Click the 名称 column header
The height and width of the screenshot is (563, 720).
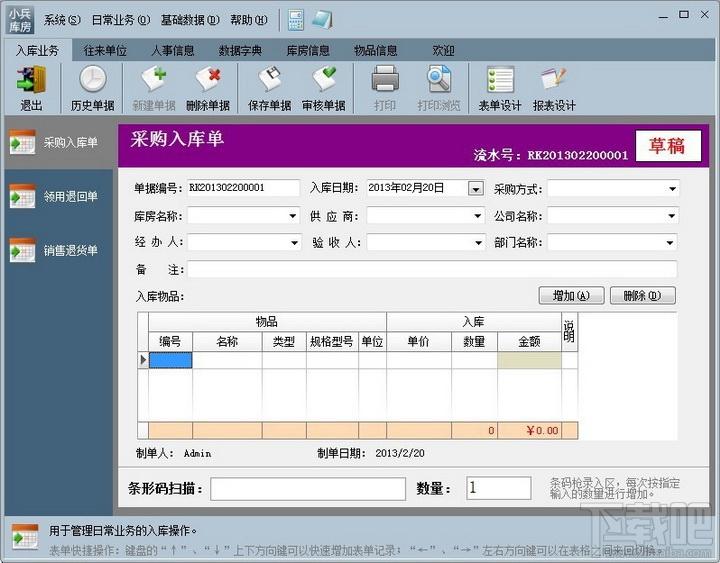(x=227, y=342)
